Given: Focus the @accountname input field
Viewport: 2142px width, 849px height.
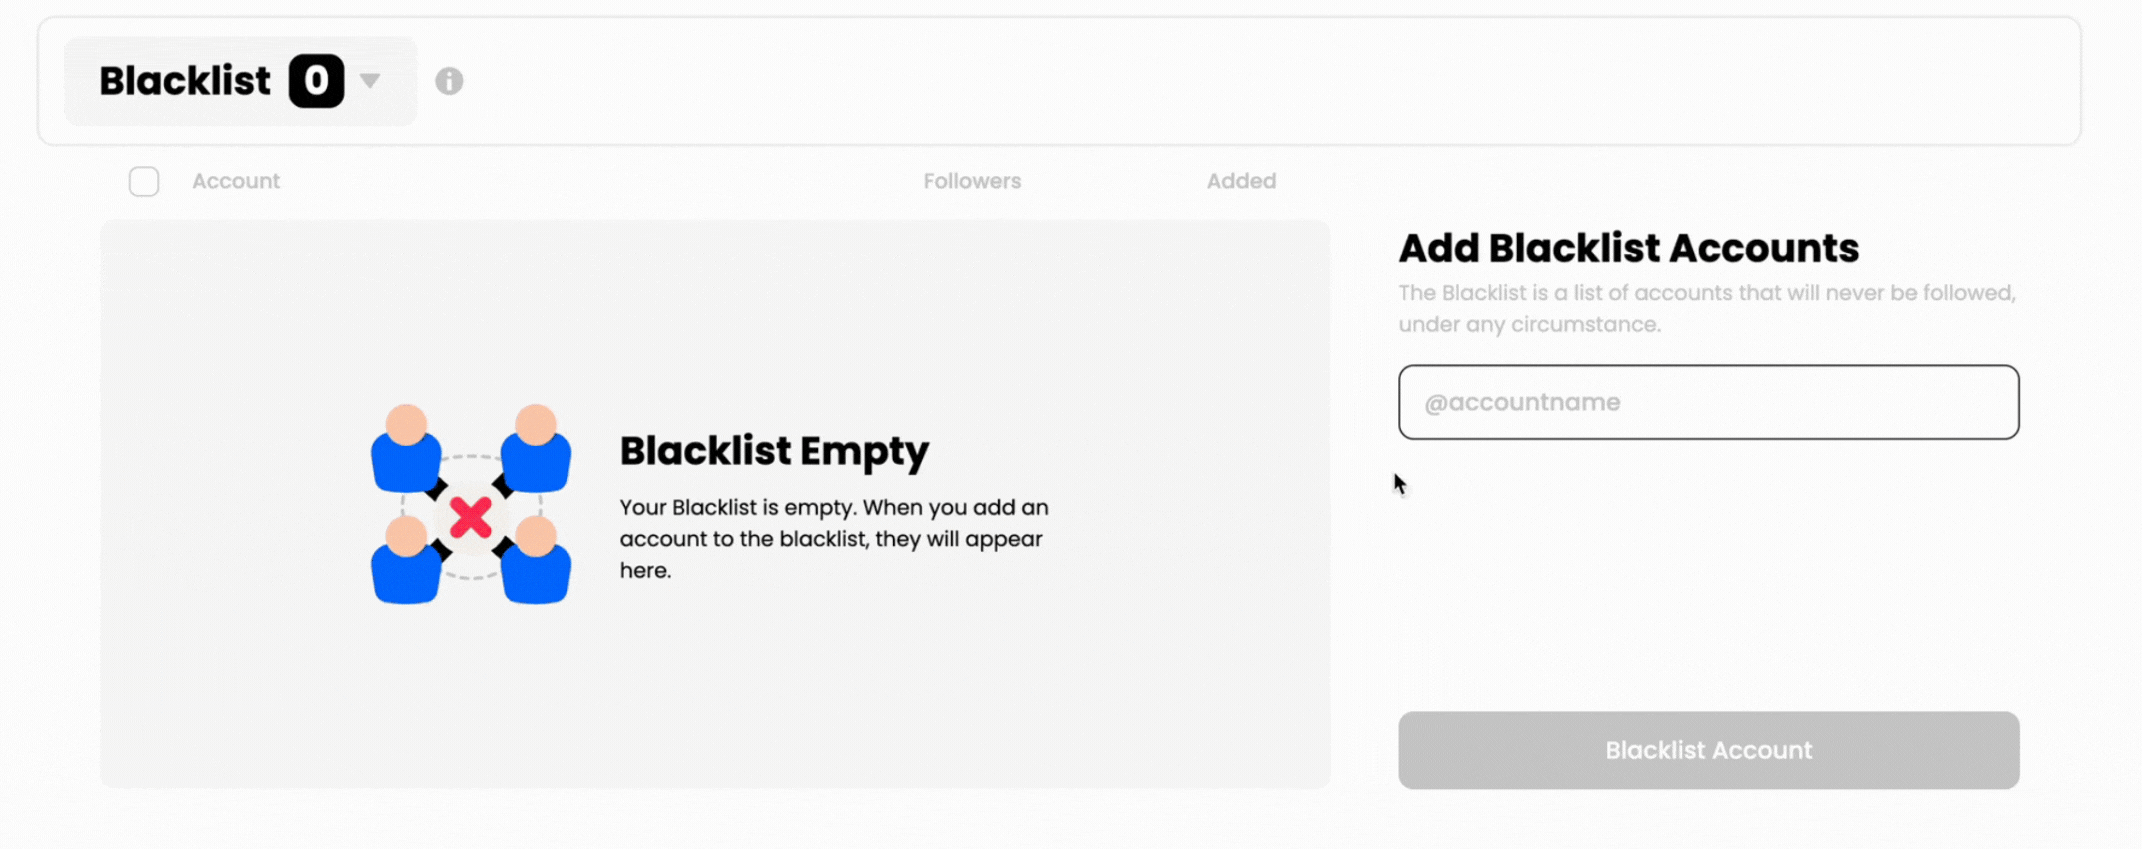Looking at the screenshot, I should coord(1708,402).
